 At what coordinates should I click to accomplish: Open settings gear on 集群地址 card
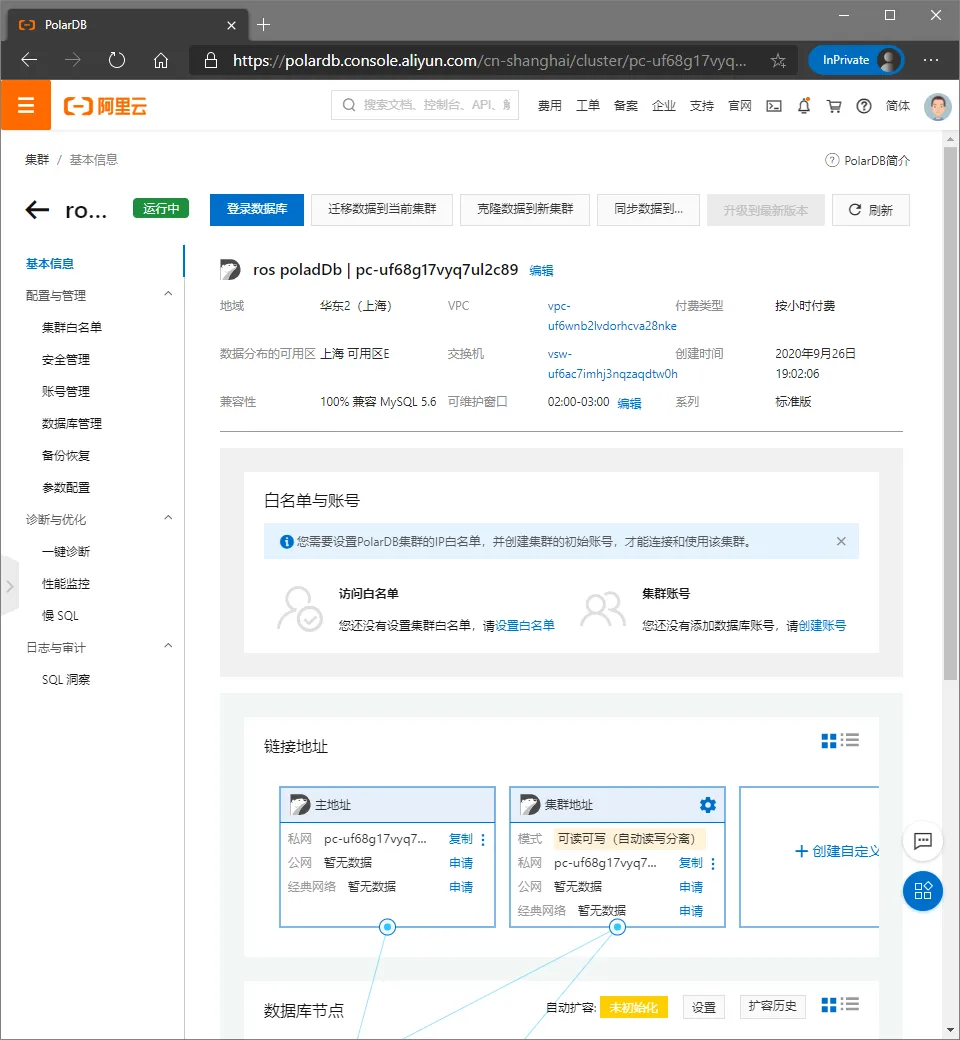[x=708, y=805]
